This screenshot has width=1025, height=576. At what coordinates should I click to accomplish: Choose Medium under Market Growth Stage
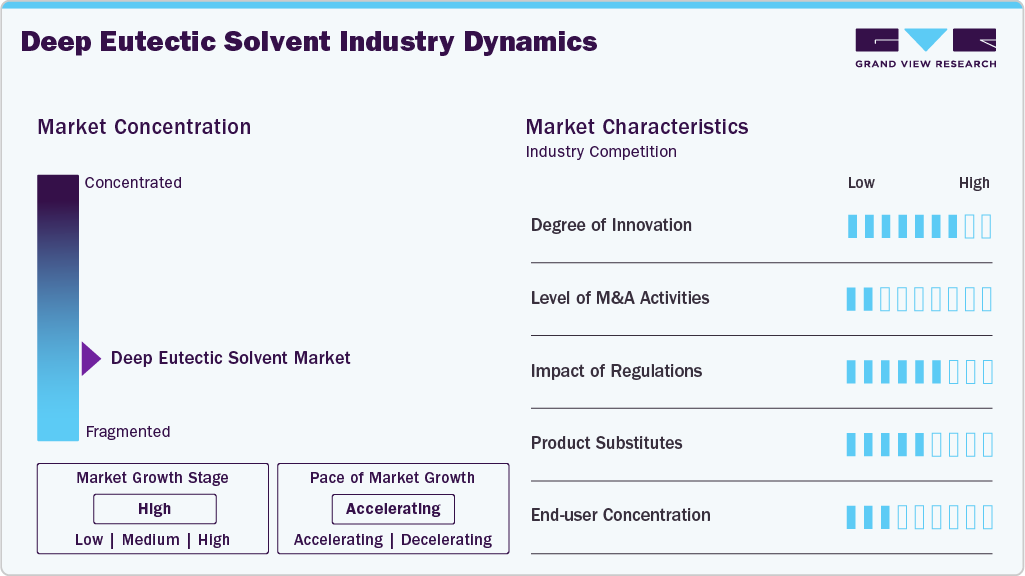click(x=150, y=540)
